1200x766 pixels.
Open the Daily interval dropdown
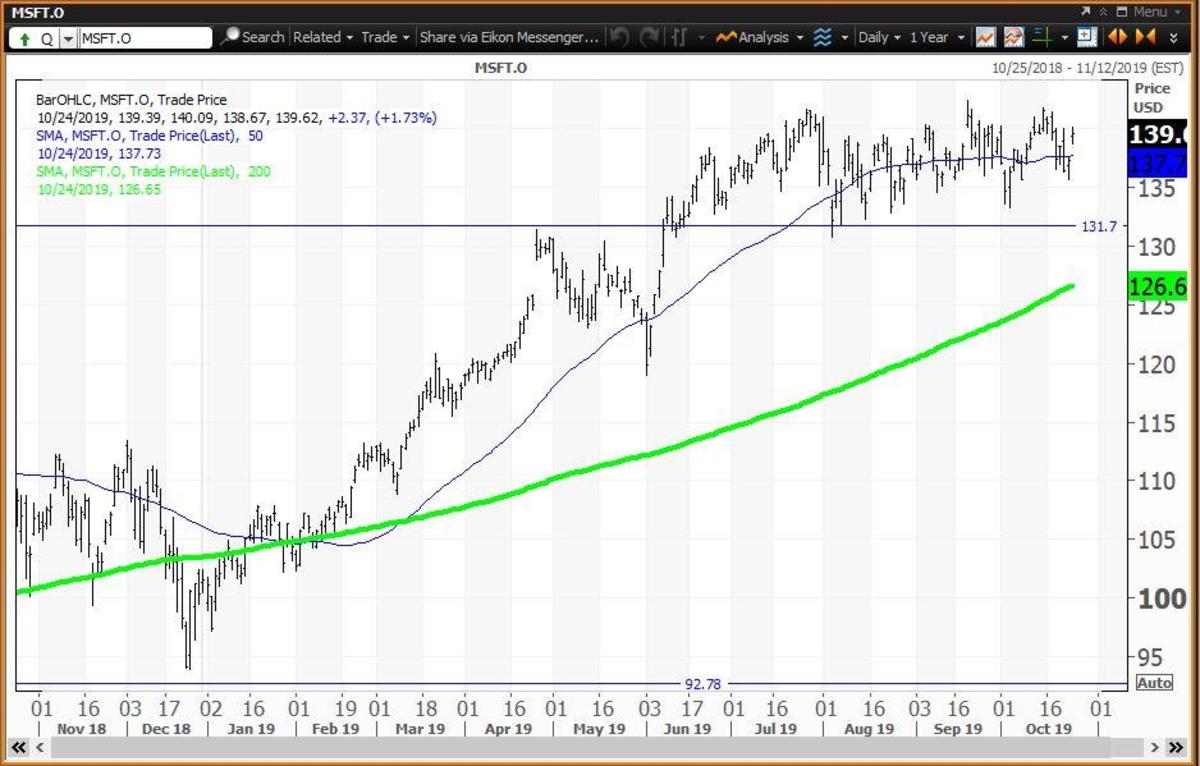(879, 37)
